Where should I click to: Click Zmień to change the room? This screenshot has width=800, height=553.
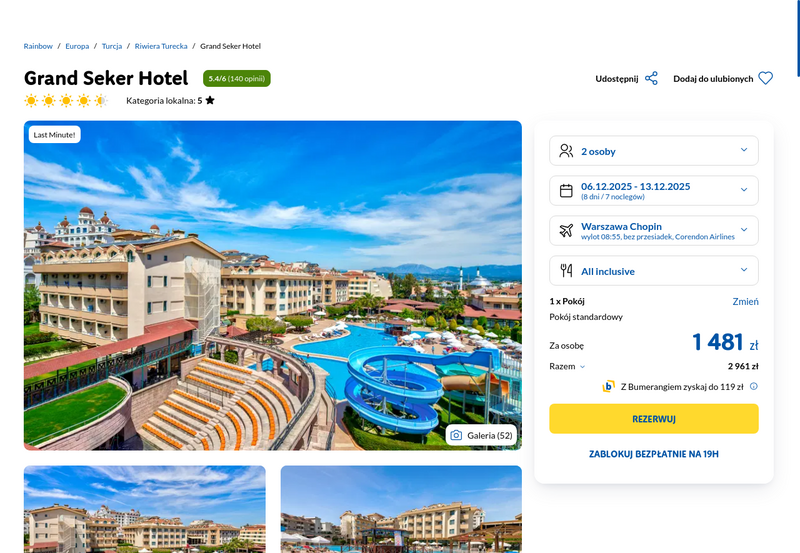745,301
